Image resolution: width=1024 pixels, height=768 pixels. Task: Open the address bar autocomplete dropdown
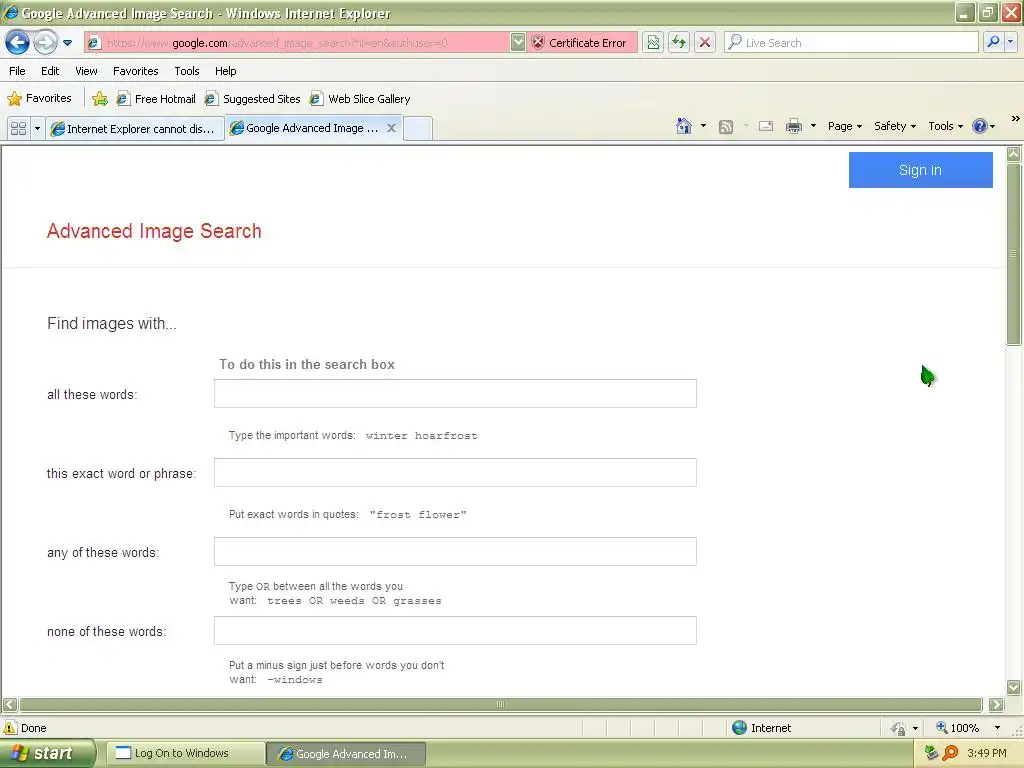(517, 43)
